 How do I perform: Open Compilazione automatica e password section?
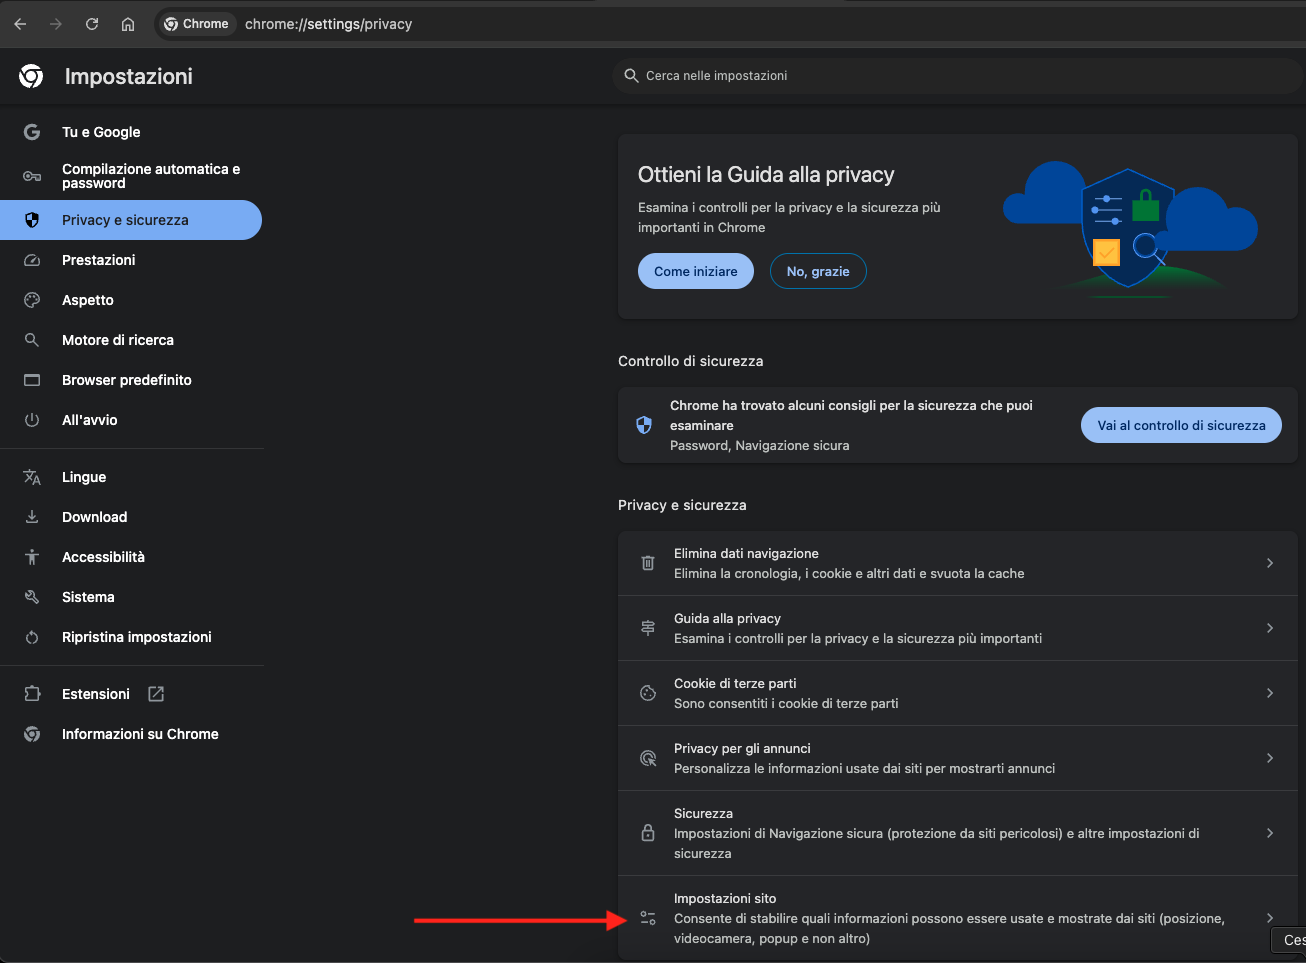(131, 176)
